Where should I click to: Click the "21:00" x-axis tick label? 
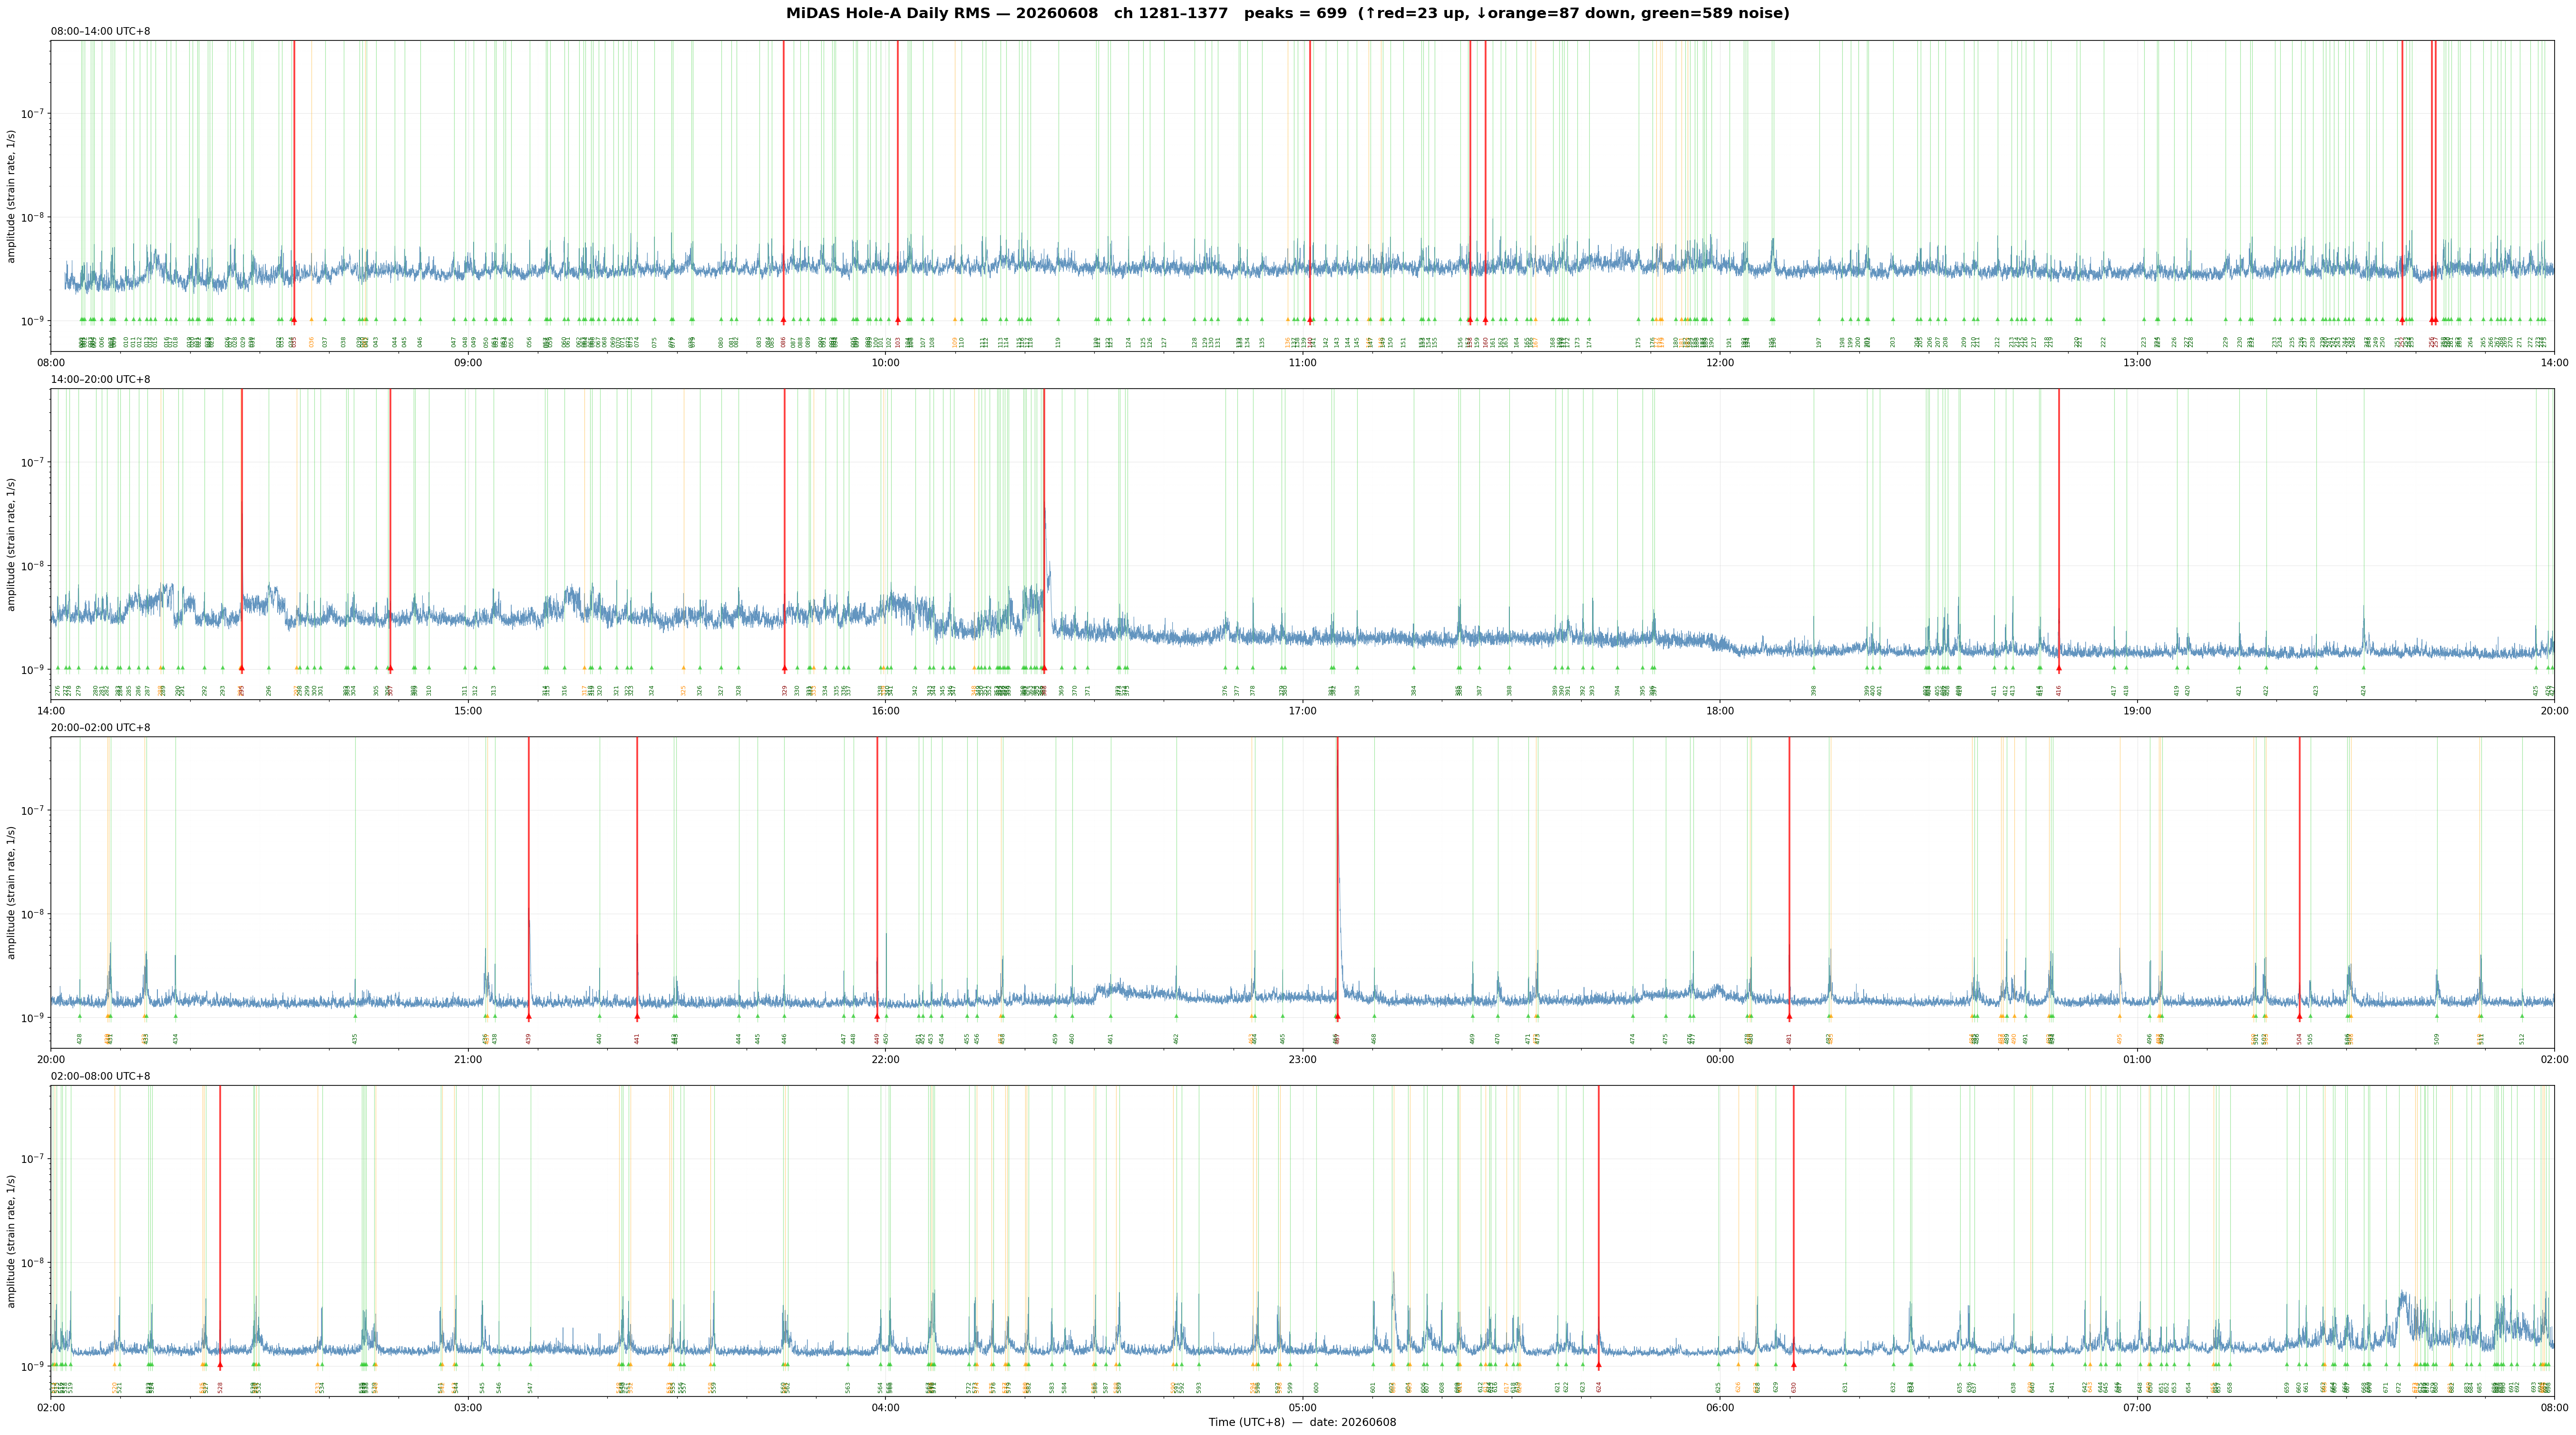pos(468,1060)
